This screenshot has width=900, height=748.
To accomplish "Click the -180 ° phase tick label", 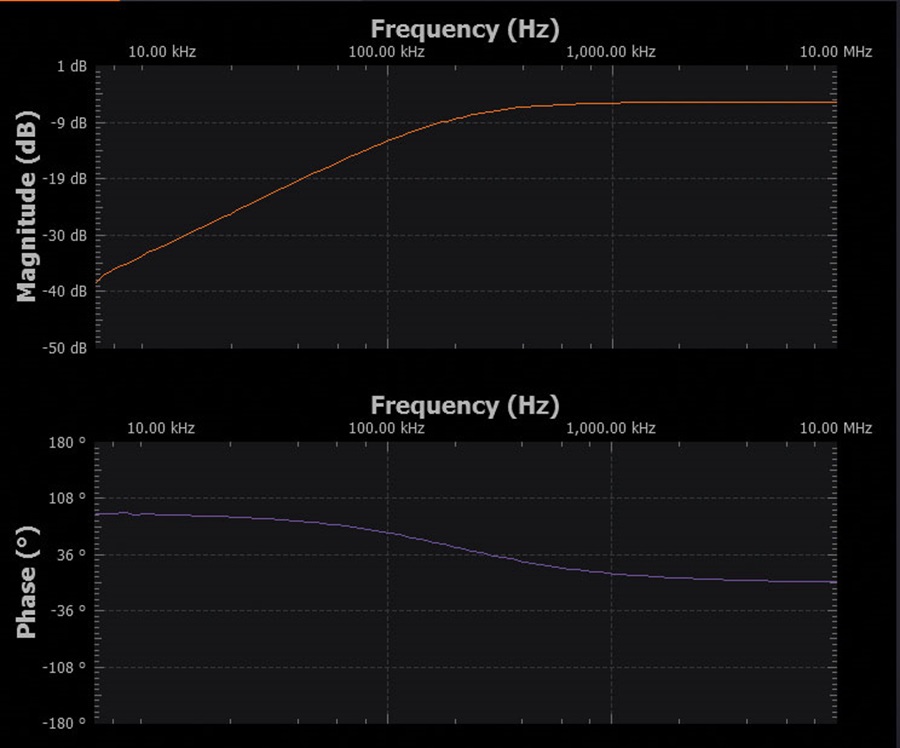I will [64, 723].
